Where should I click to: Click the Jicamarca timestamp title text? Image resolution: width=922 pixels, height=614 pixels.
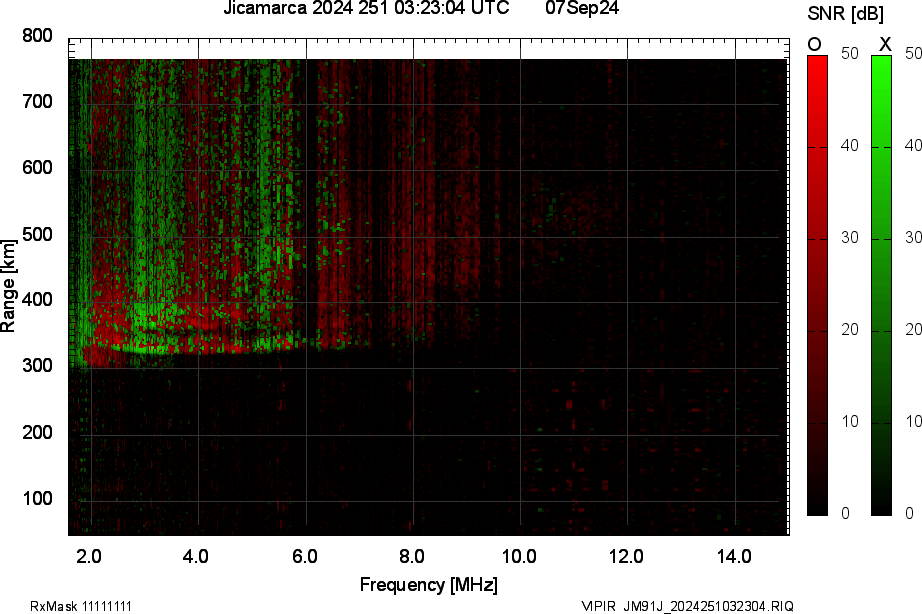(367, 9)
